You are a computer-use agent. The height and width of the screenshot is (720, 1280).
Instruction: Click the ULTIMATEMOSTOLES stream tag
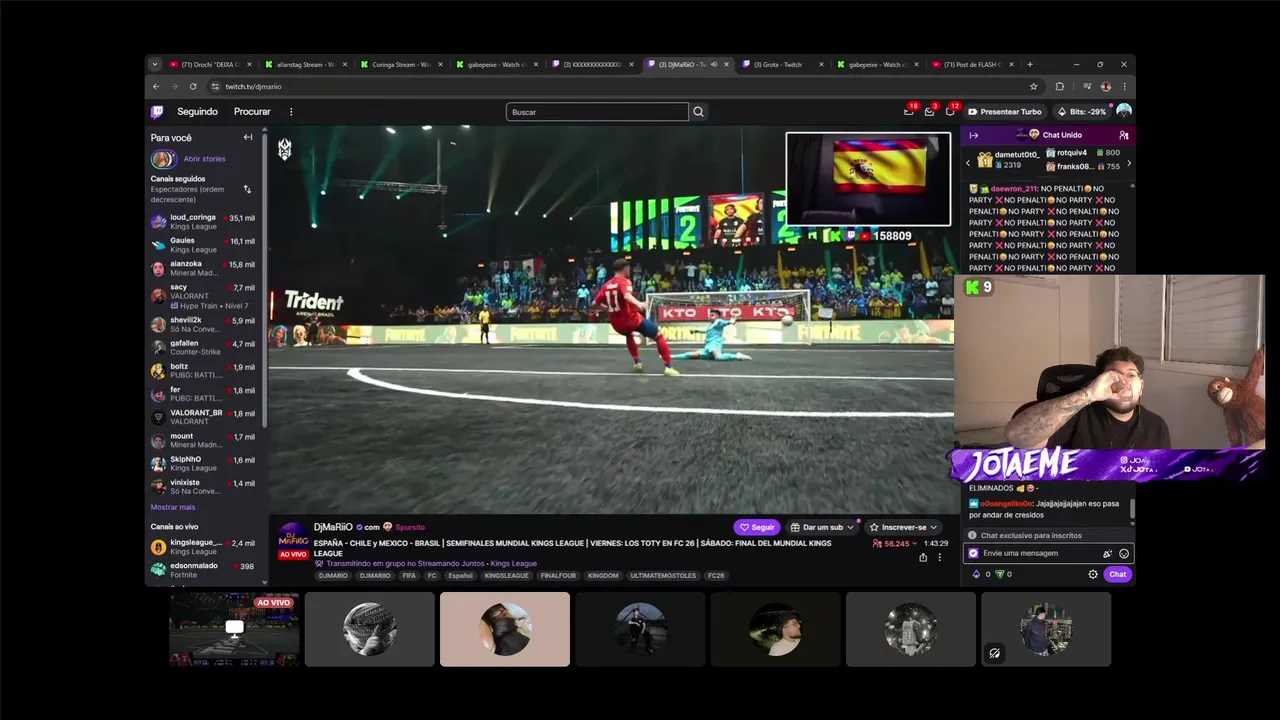[x=663, y=575]
